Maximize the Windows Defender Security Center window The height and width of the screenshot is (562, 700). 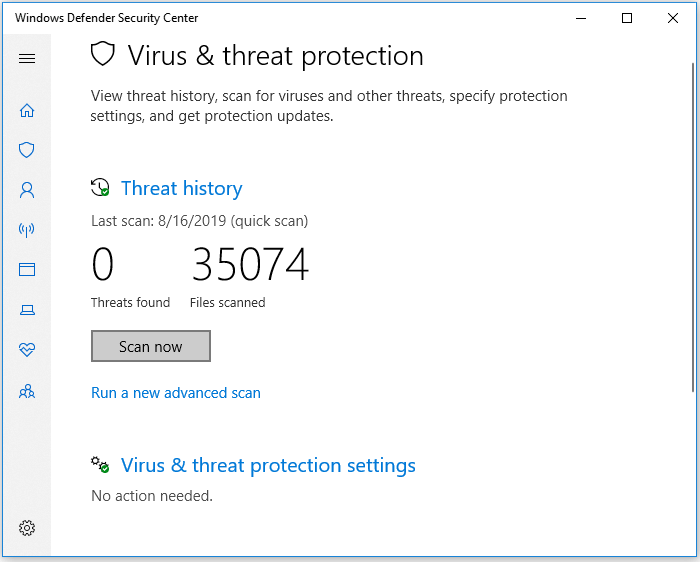626,18
